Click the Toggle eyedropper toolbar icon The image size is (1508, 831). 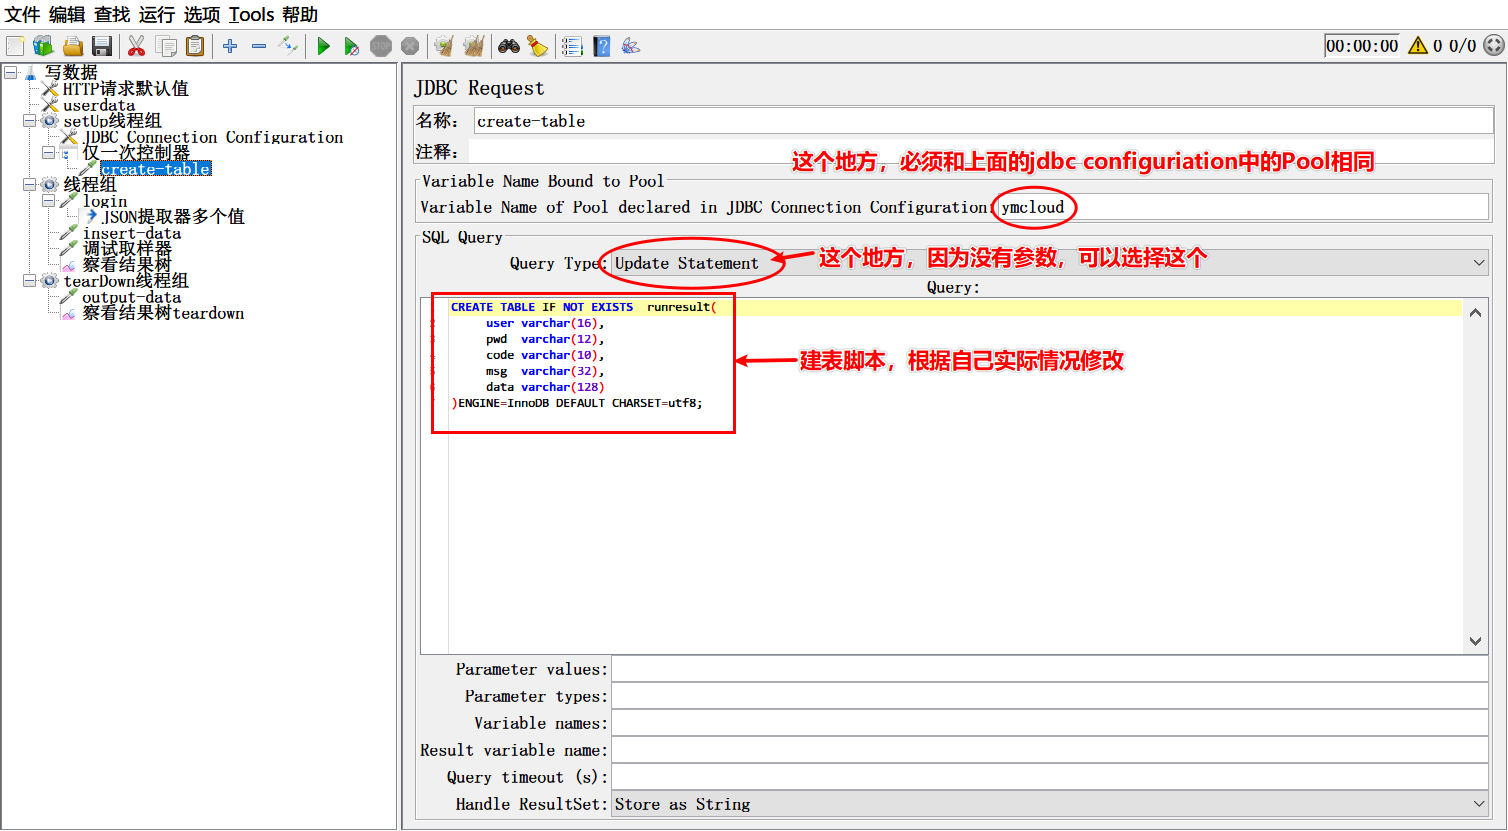pos(288,46)
